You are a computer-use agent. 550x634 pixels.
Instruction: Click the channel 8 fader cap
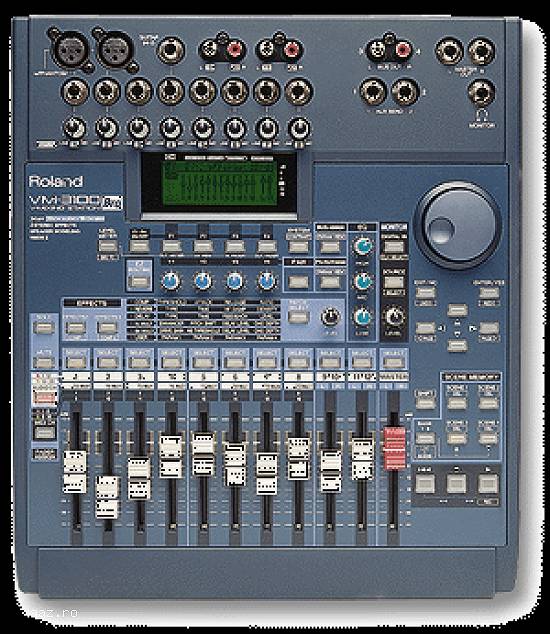click(x=298, y=459)
